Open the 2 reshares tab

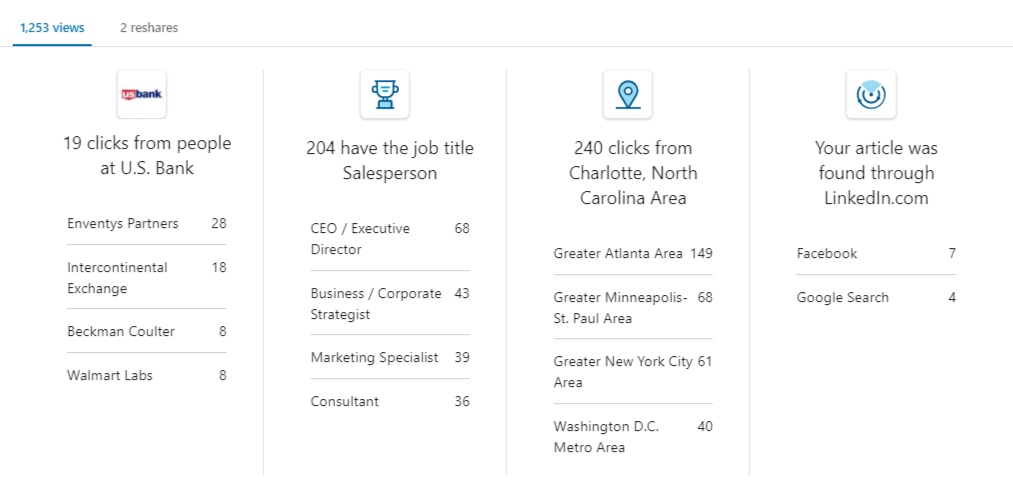pos(149,28)
